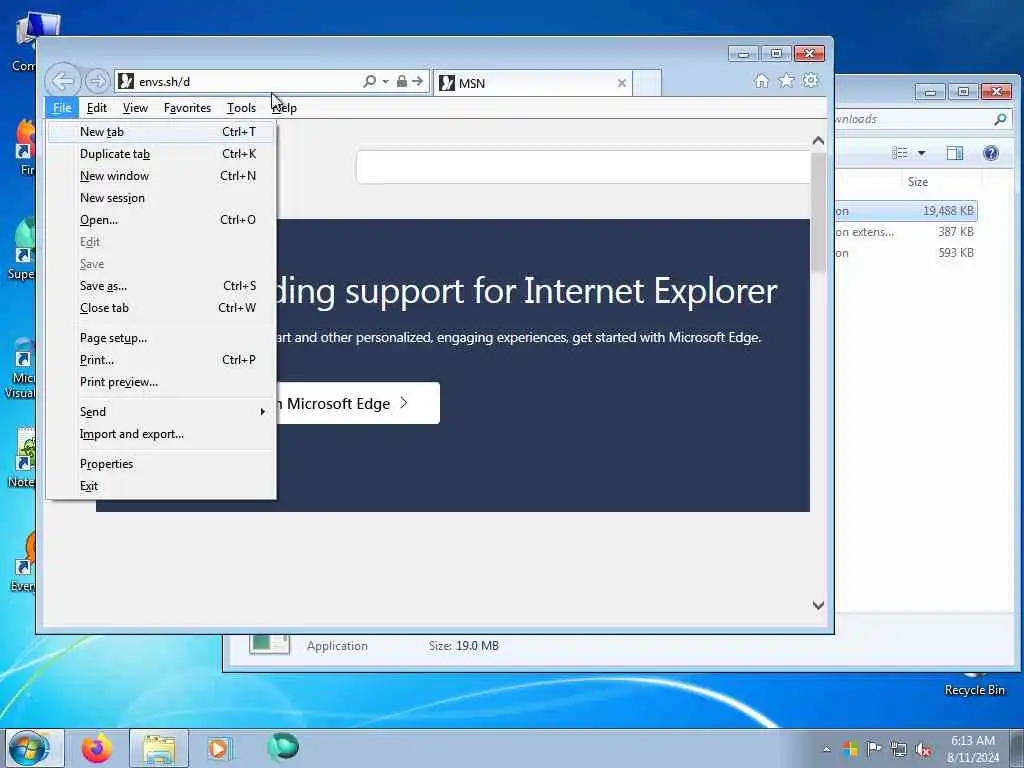This screenshot has width=1024, height=768.
Task: Choose New session menu entry
Action: [161, 198]
